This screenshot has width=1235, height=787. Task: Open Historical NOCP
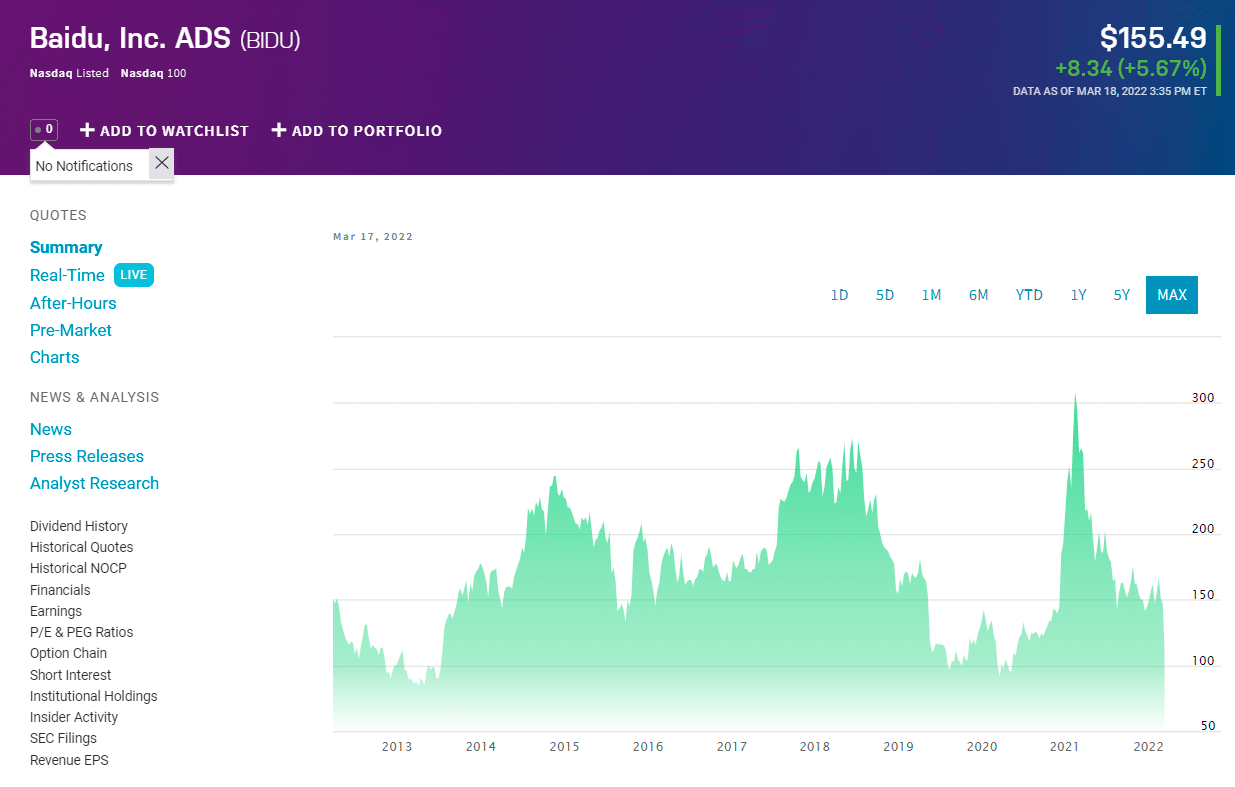coord(78,568)
